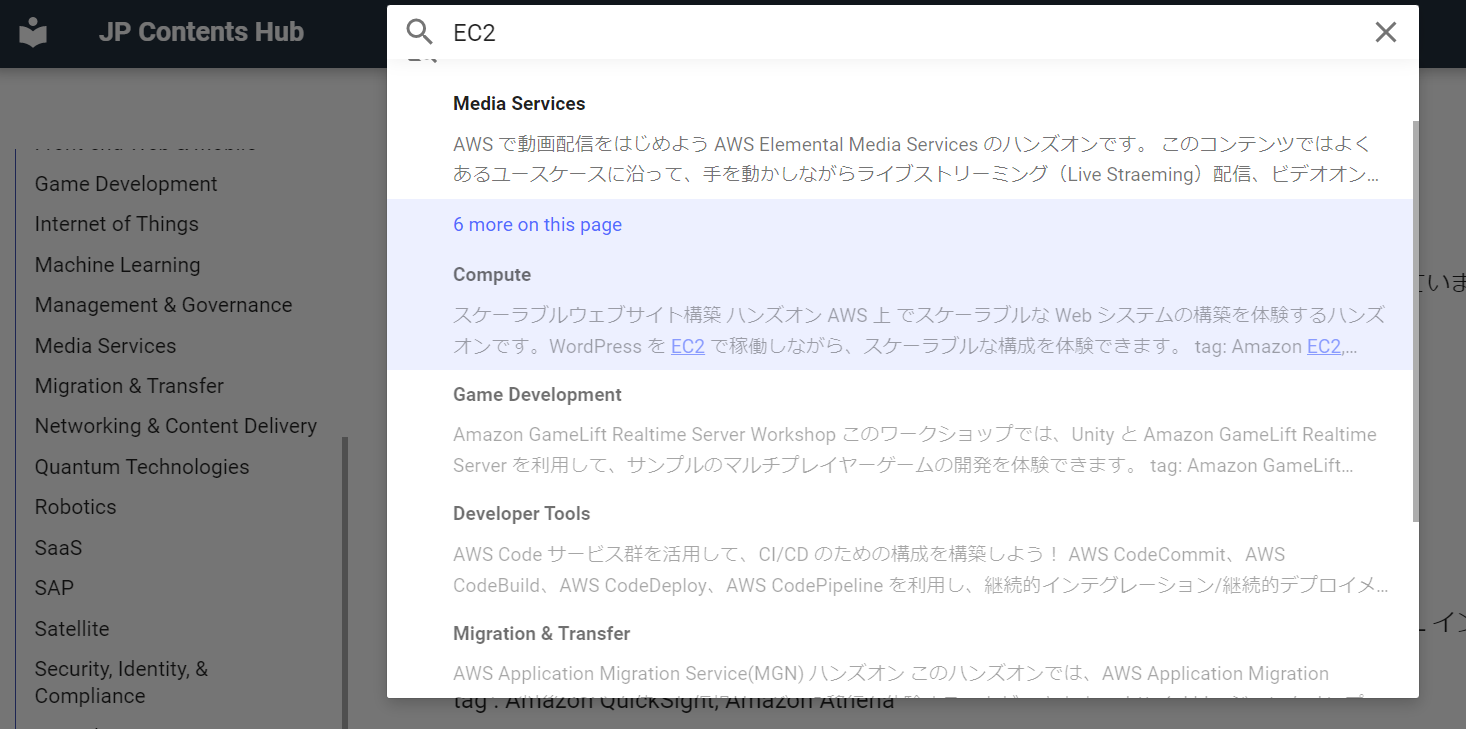Open the Developer Tools search result

click(900, 549)
